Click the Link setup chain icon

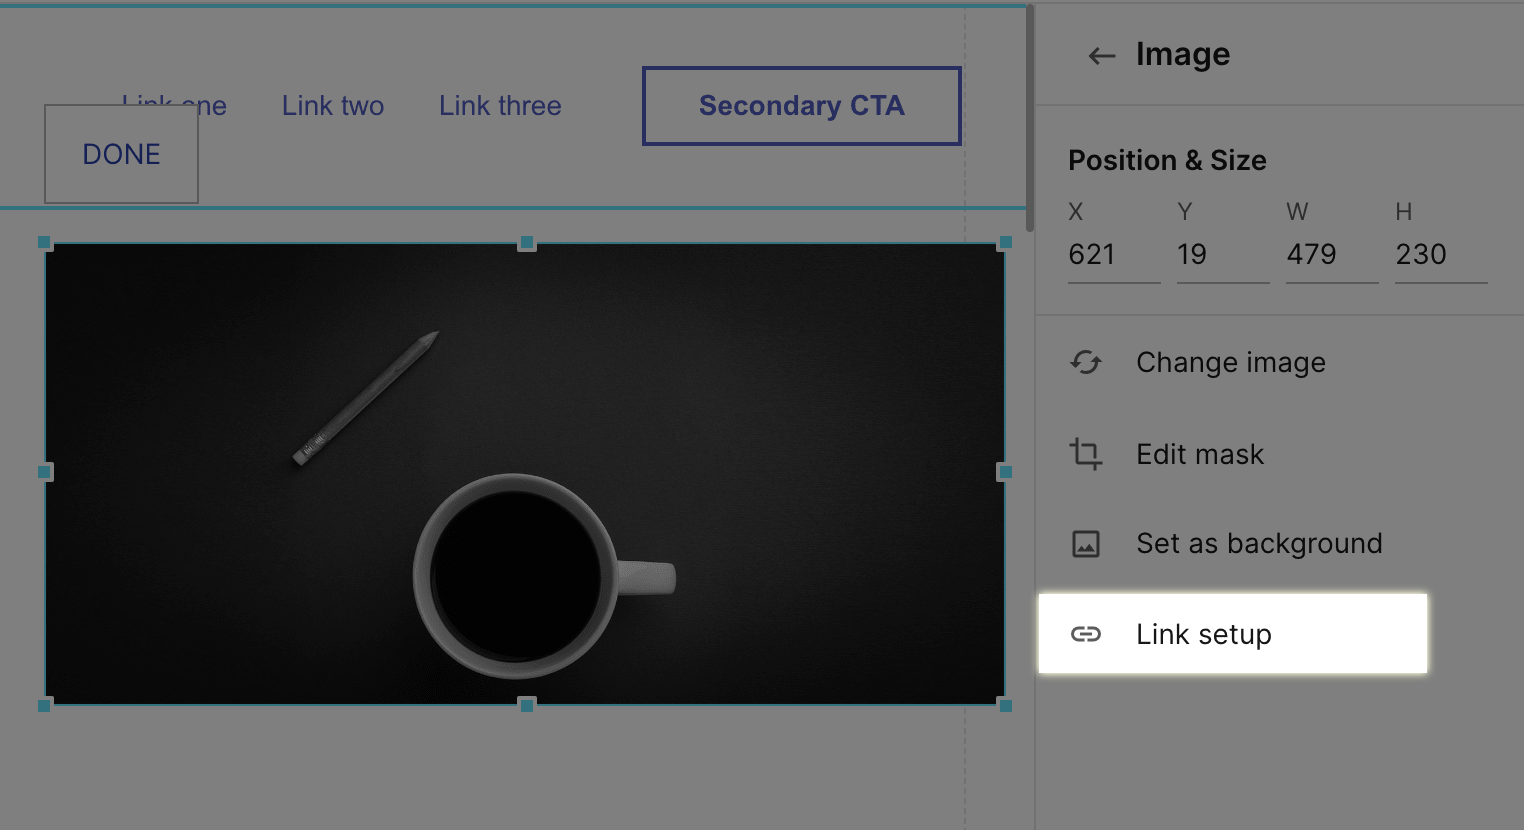pos(1086,634)
